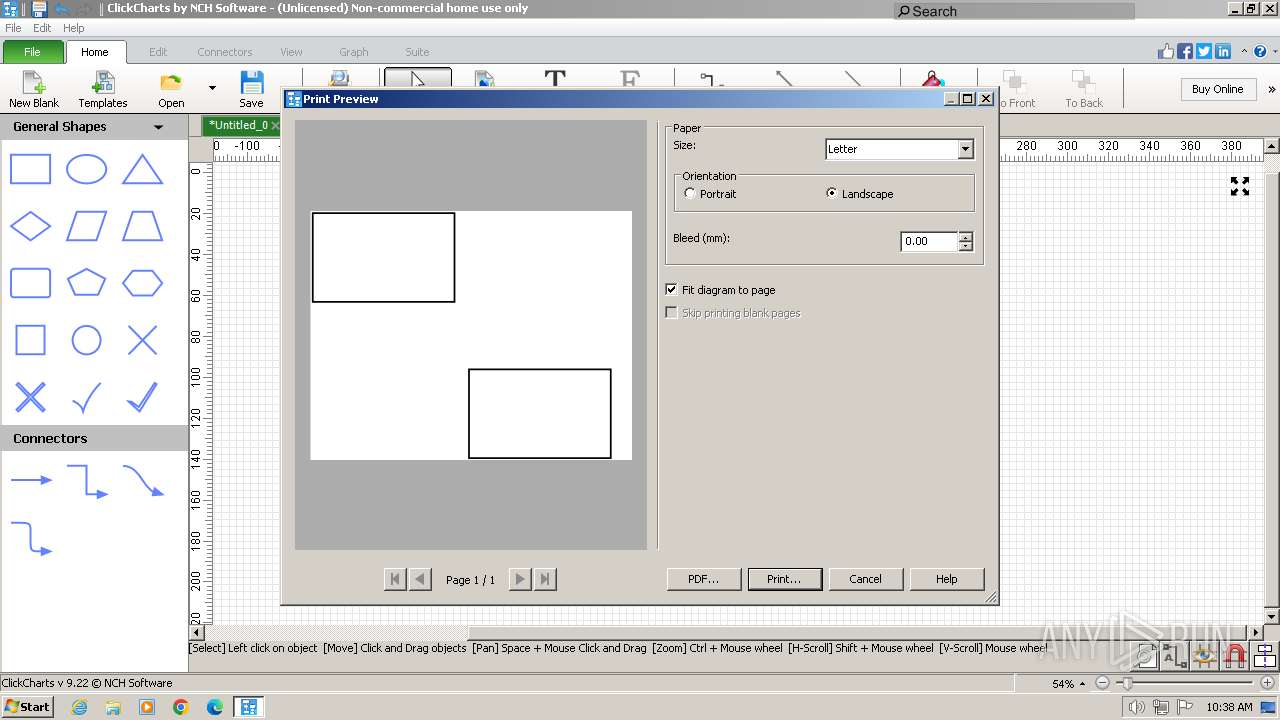Open the Edit menu in menu bar
The width and height of the screenshot is (1280, 720).
coord(42,28)
